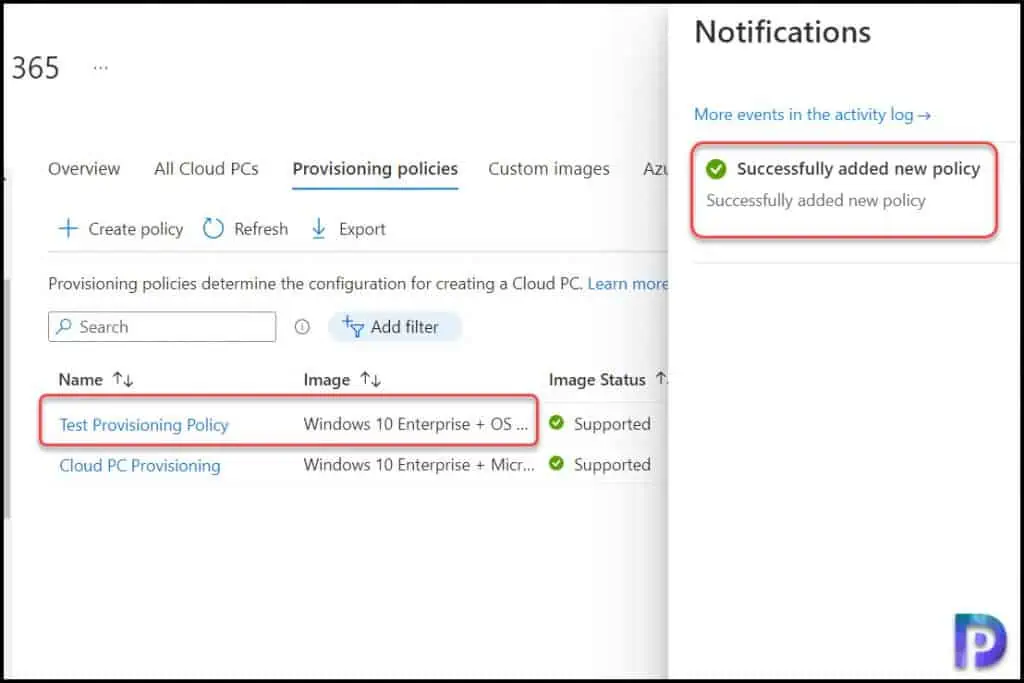The height and width of the screenshot is (683, 1024).
Task: Click the Export download arrow icon
Action: (x=319, y=229)
